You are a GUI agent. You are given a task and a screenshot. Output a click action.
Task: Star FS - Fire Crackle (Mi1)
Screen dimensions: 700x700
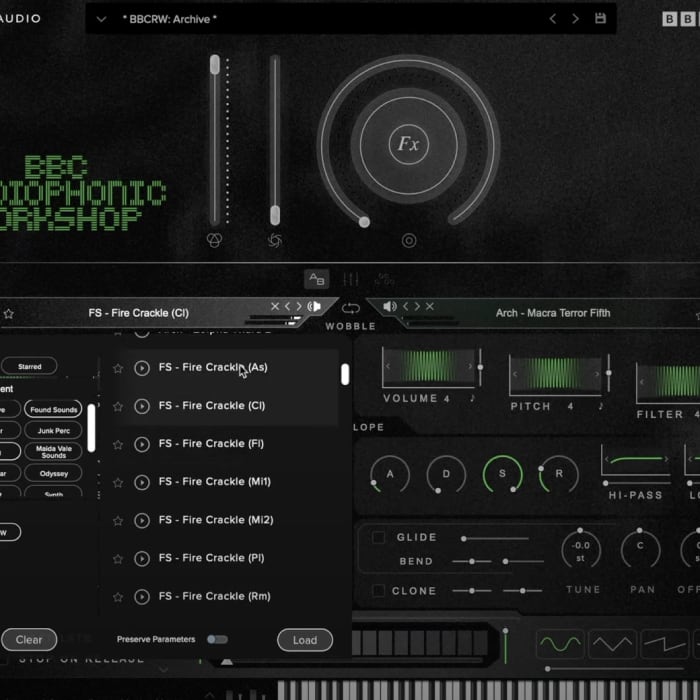point(118,482)
